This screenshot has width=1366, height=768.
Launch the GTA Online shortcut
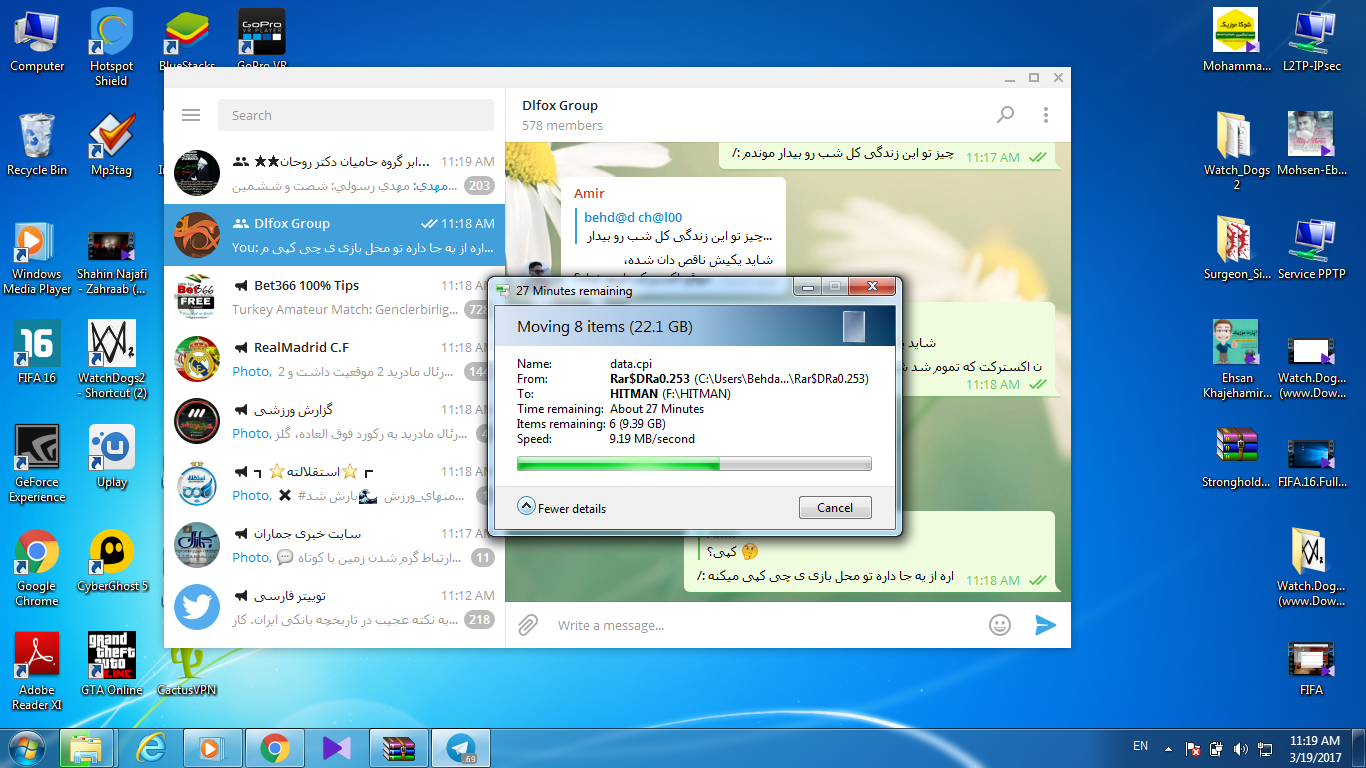pyautogui.click(x=111, y=664)
